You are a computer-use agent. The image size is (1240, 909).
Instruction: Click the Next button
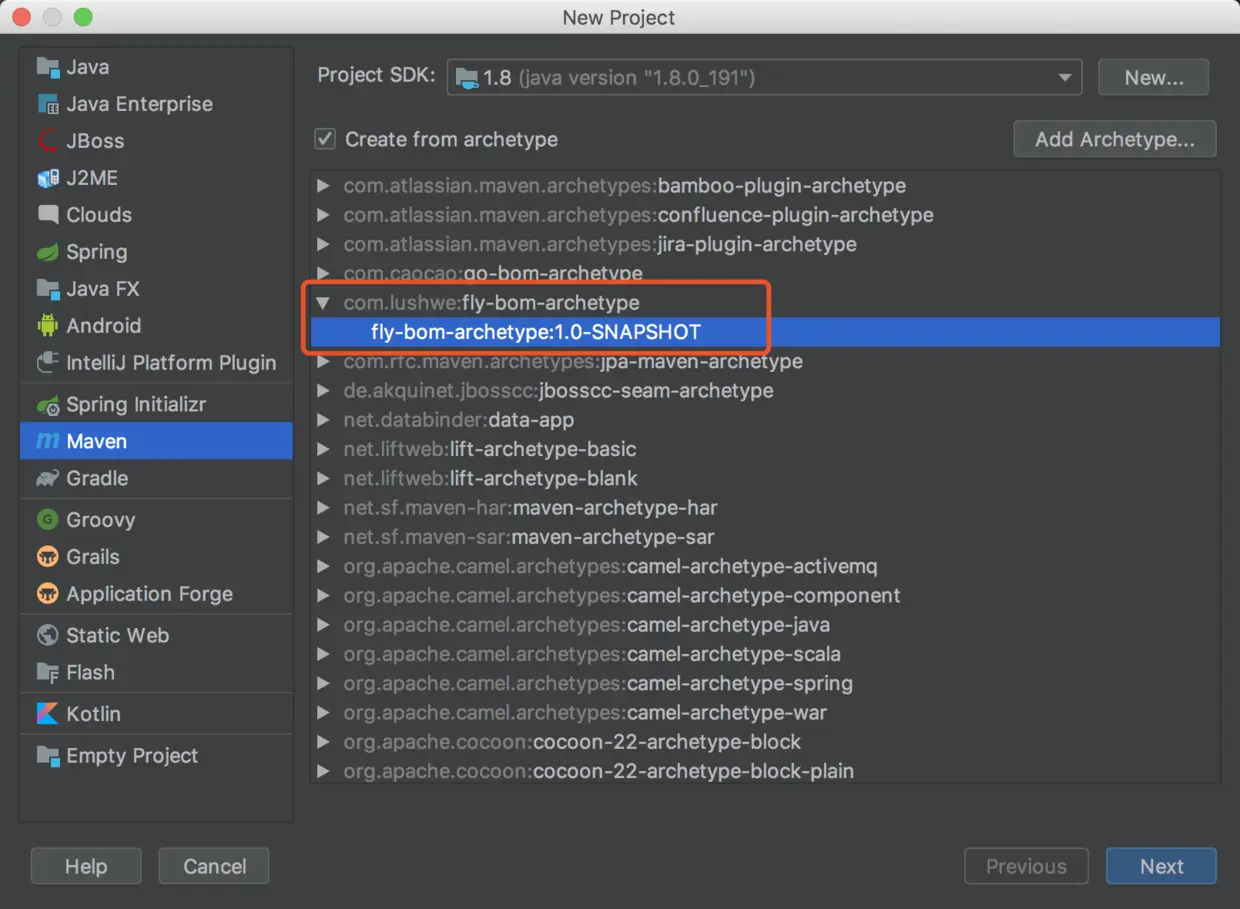point(1161,867)
